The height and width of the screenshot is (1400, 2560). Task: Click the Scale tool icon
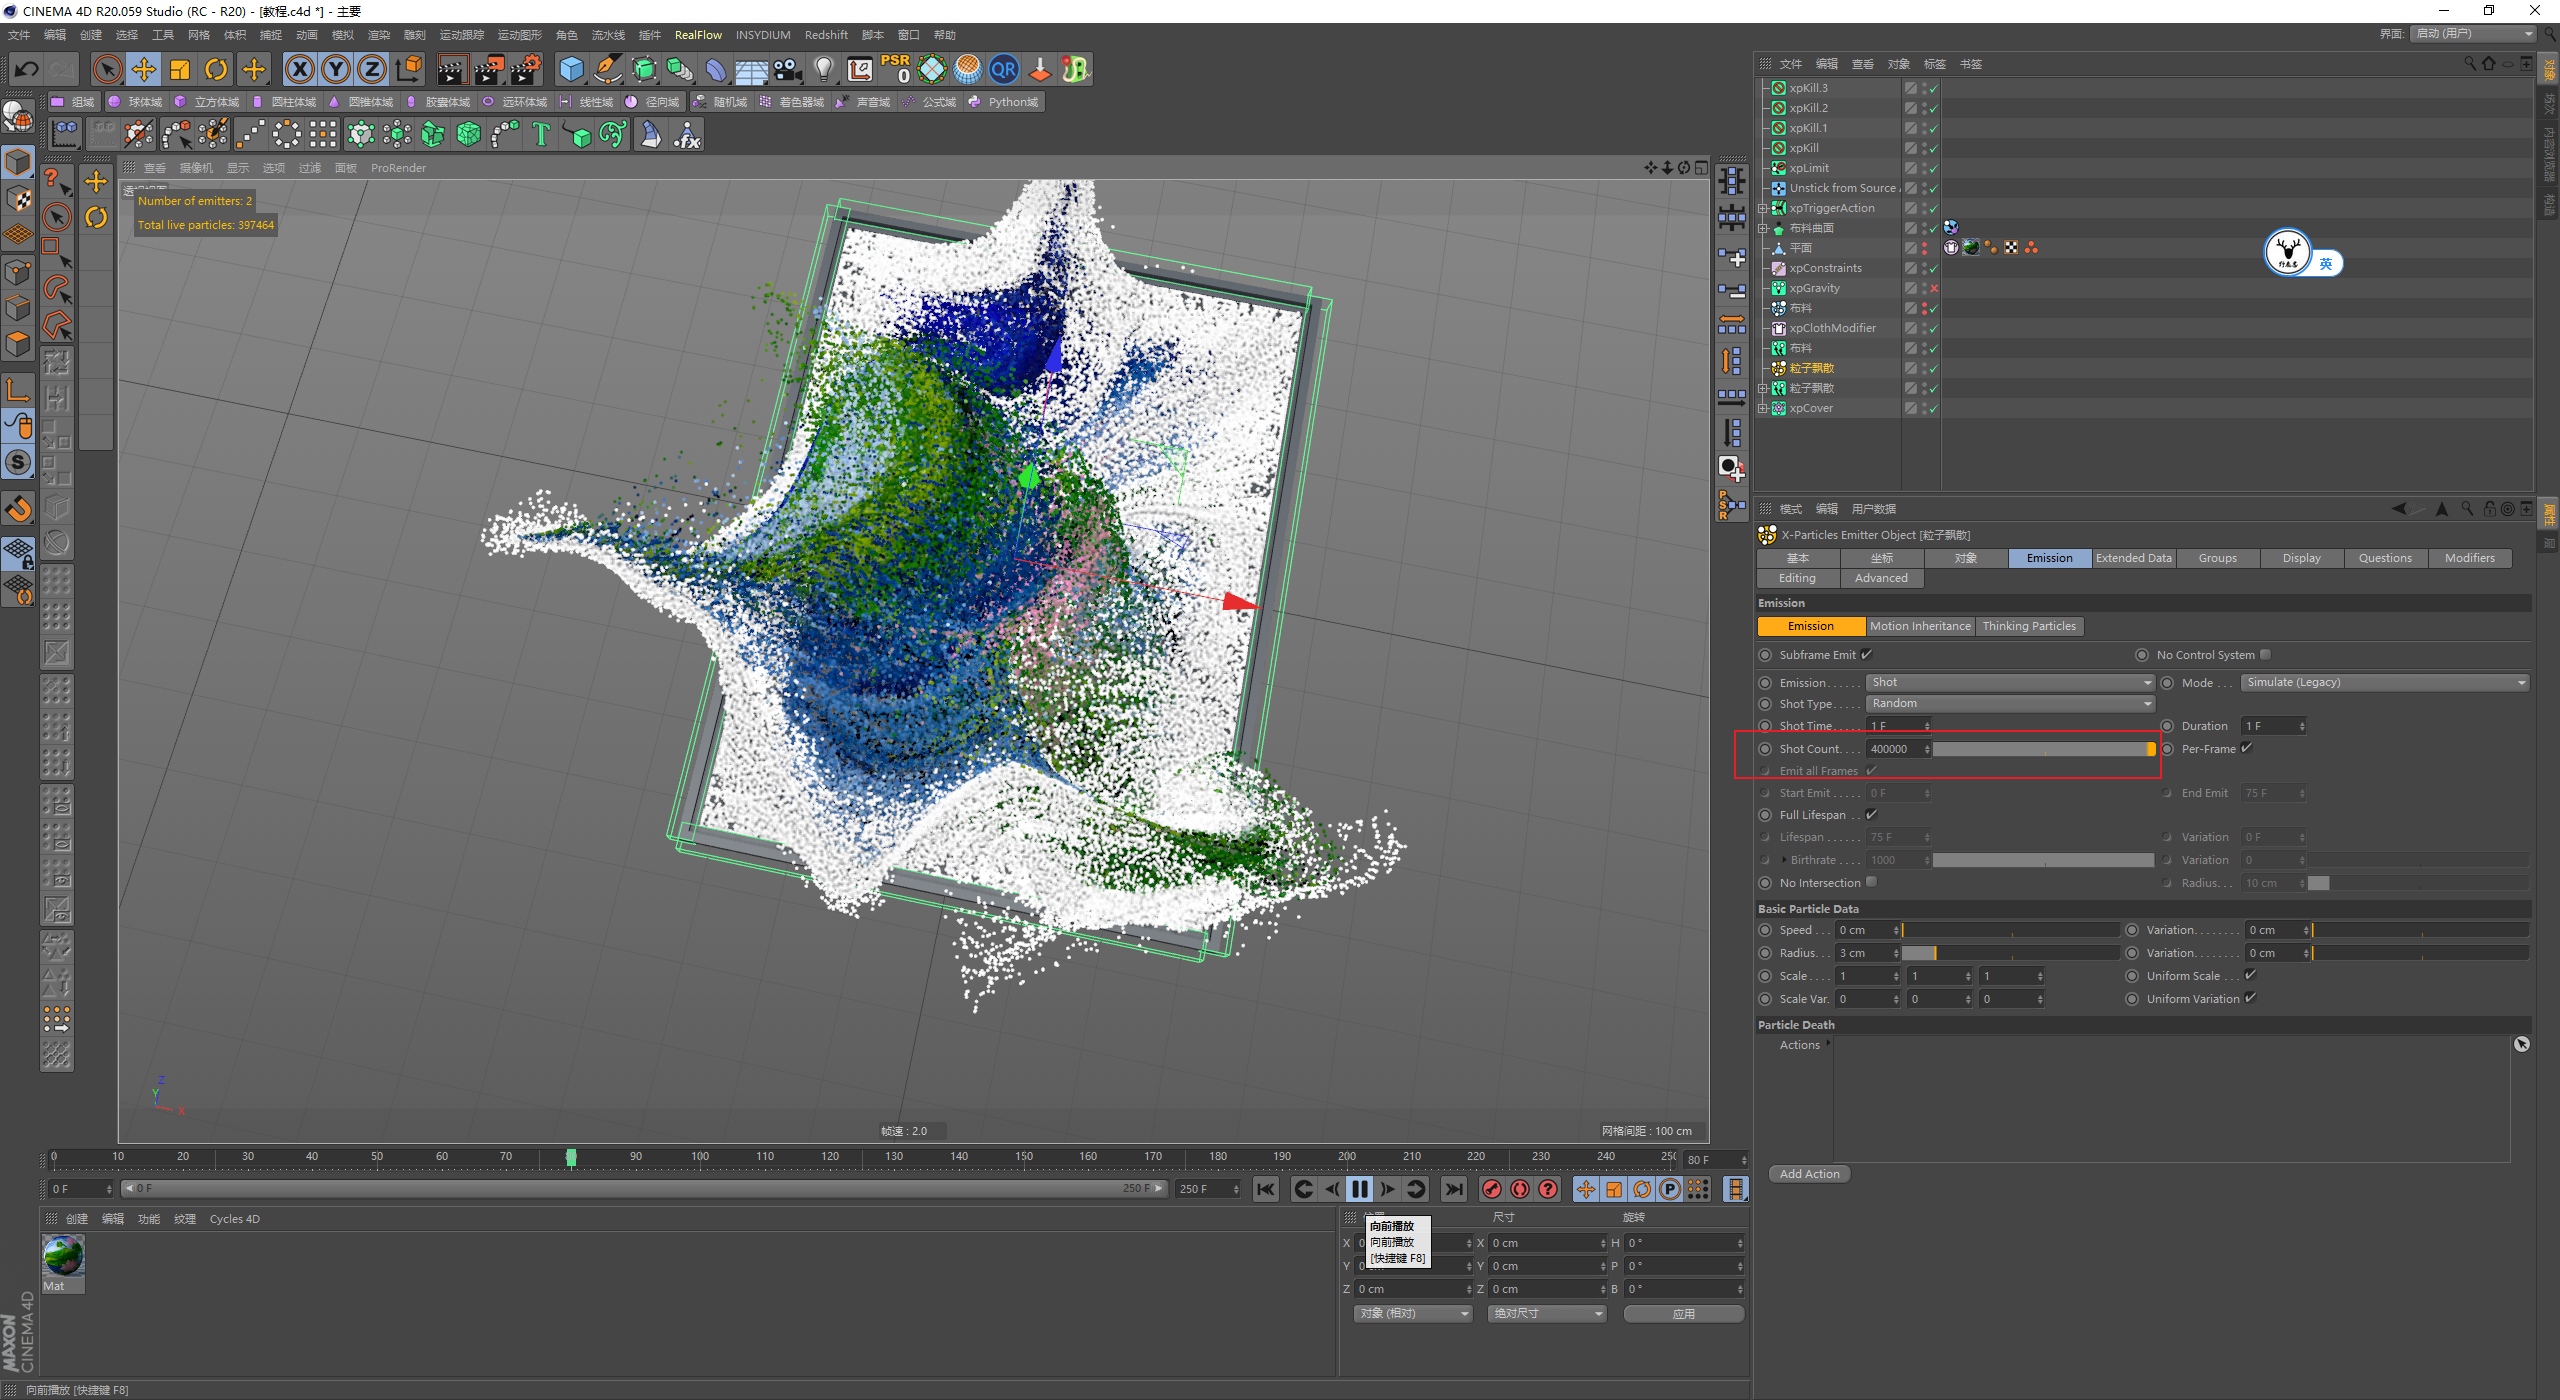180,69
